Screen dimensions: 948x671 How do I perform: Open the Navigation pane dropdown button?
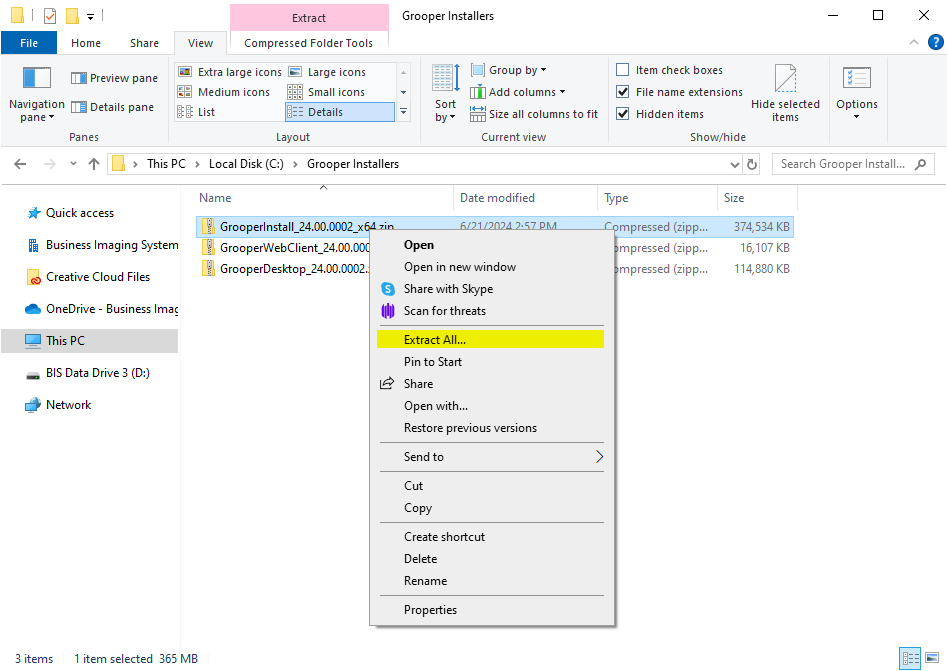coord(37,95)
